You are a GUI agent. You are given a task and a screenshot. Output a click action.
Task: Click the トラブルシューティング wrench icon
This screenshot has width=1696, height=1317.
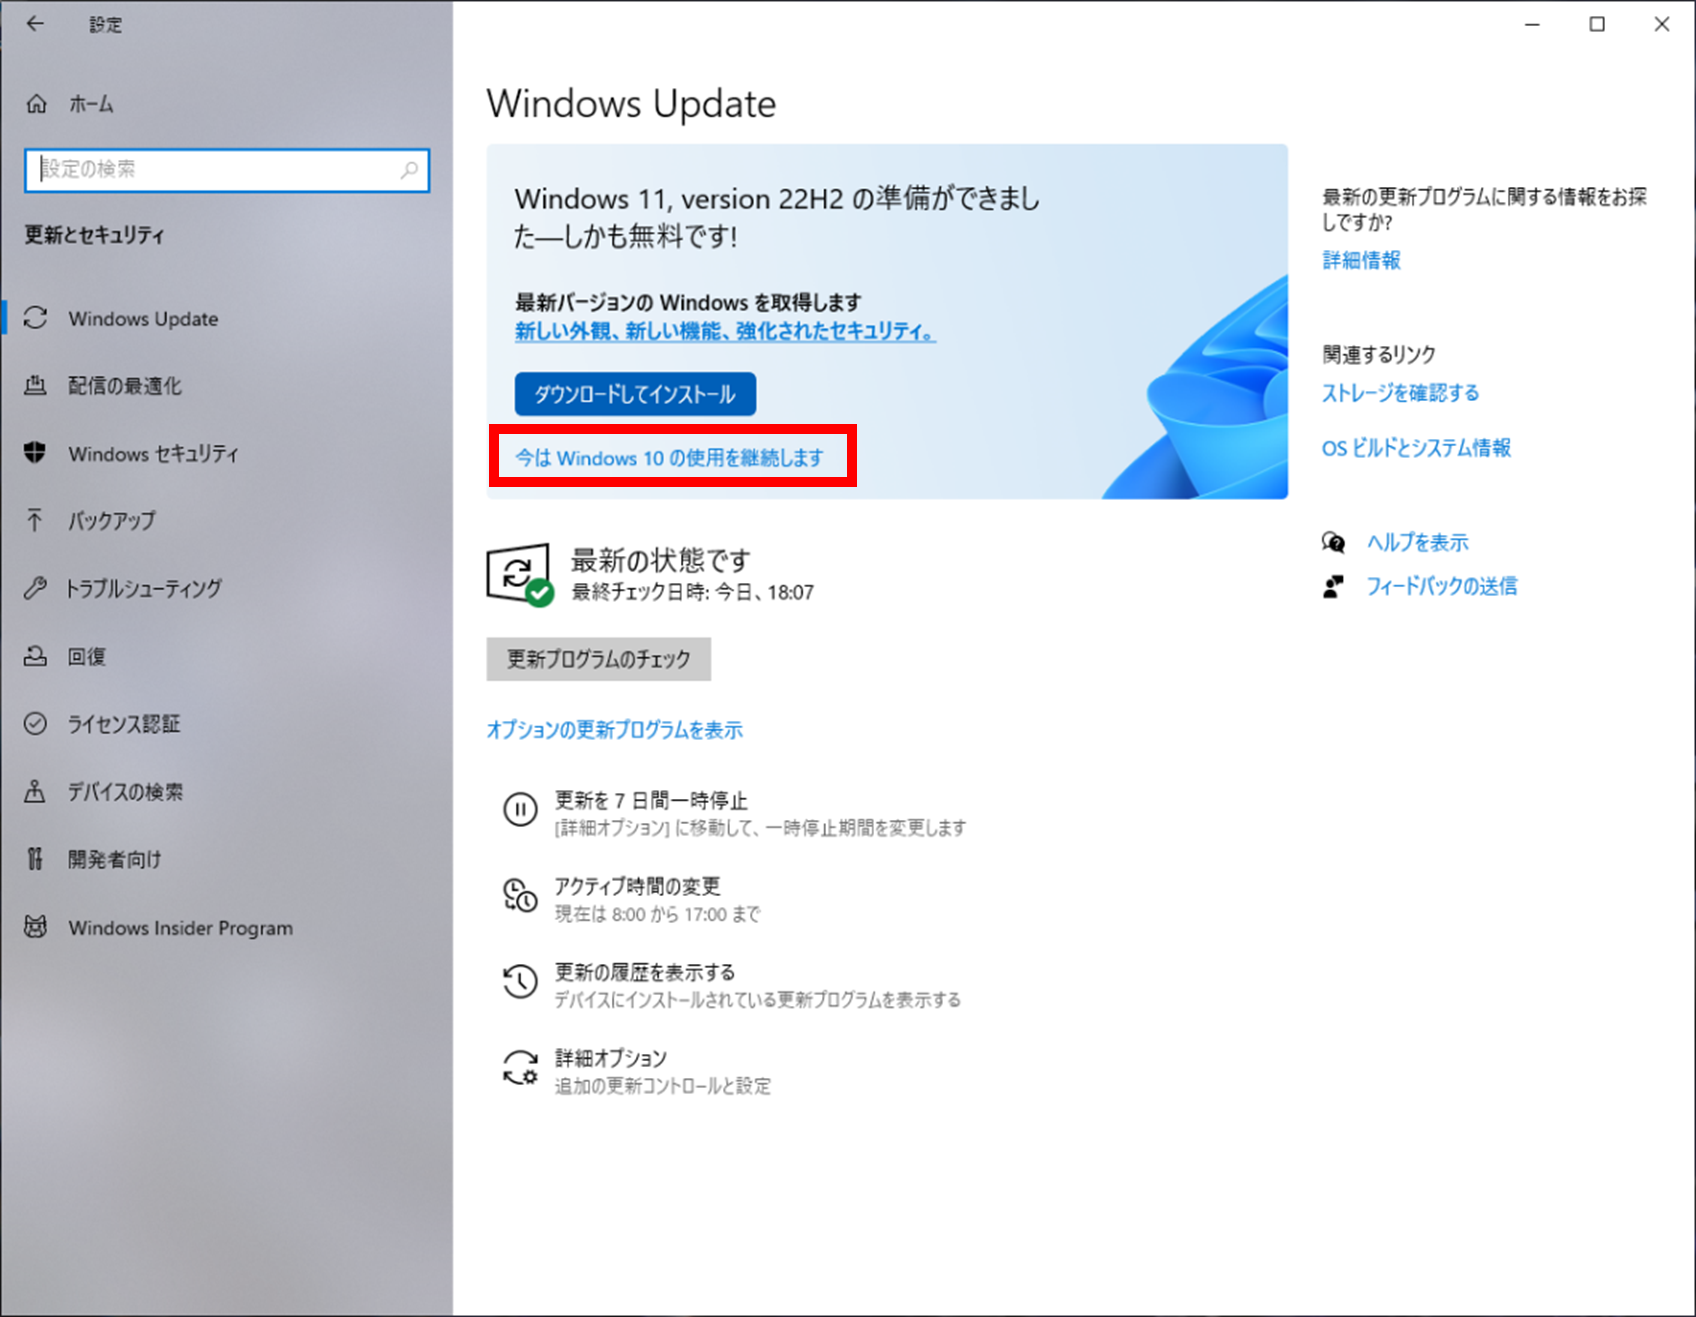click(35, 588)
